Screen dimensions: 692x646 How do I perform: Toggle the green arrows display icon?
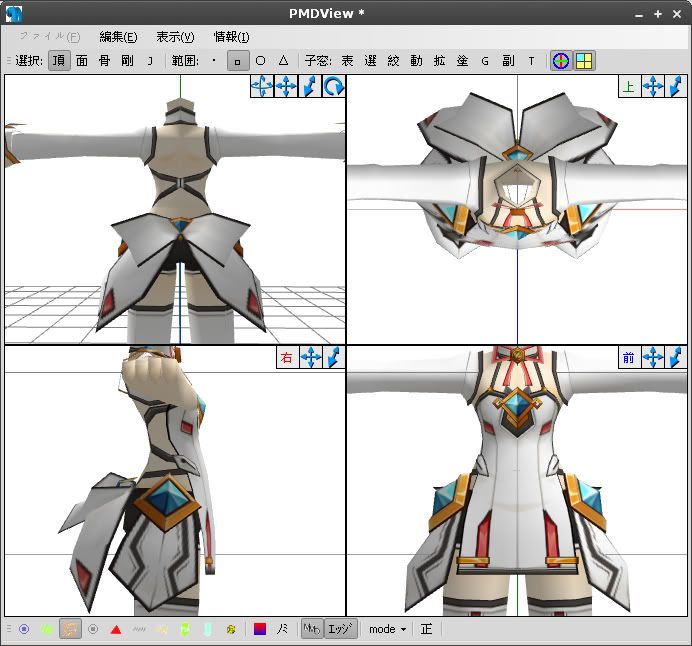coord(185,629)
